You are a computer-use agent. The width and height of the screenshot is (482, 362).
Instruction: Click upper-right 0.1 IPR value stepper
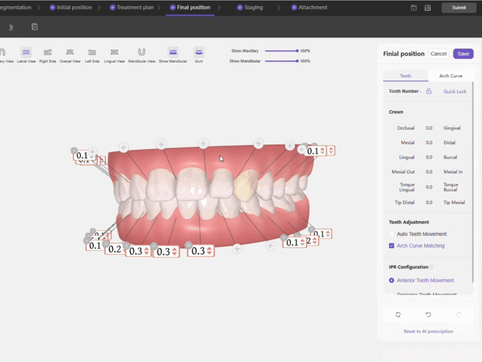tap(322, 151)
